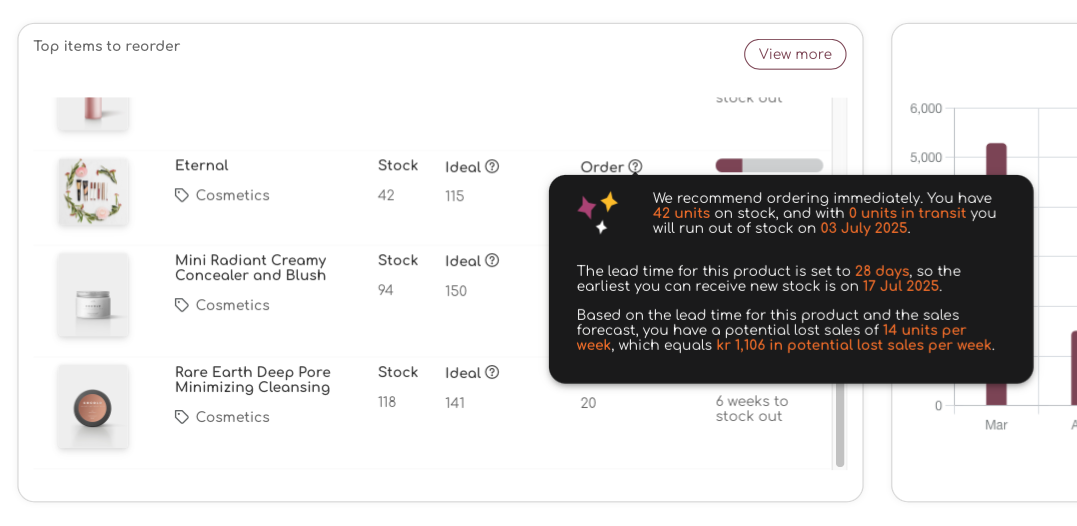Click tag icon under Rare Earth Deep Pore

[181, 417]
